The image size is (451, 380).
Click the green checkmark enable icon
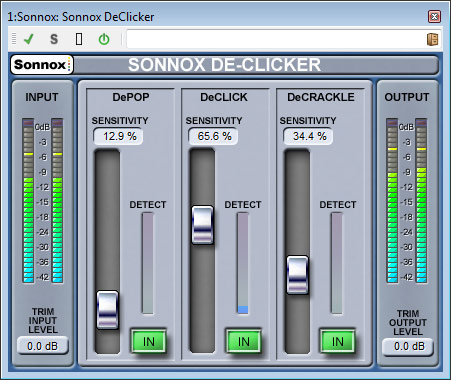pos(29,39)
